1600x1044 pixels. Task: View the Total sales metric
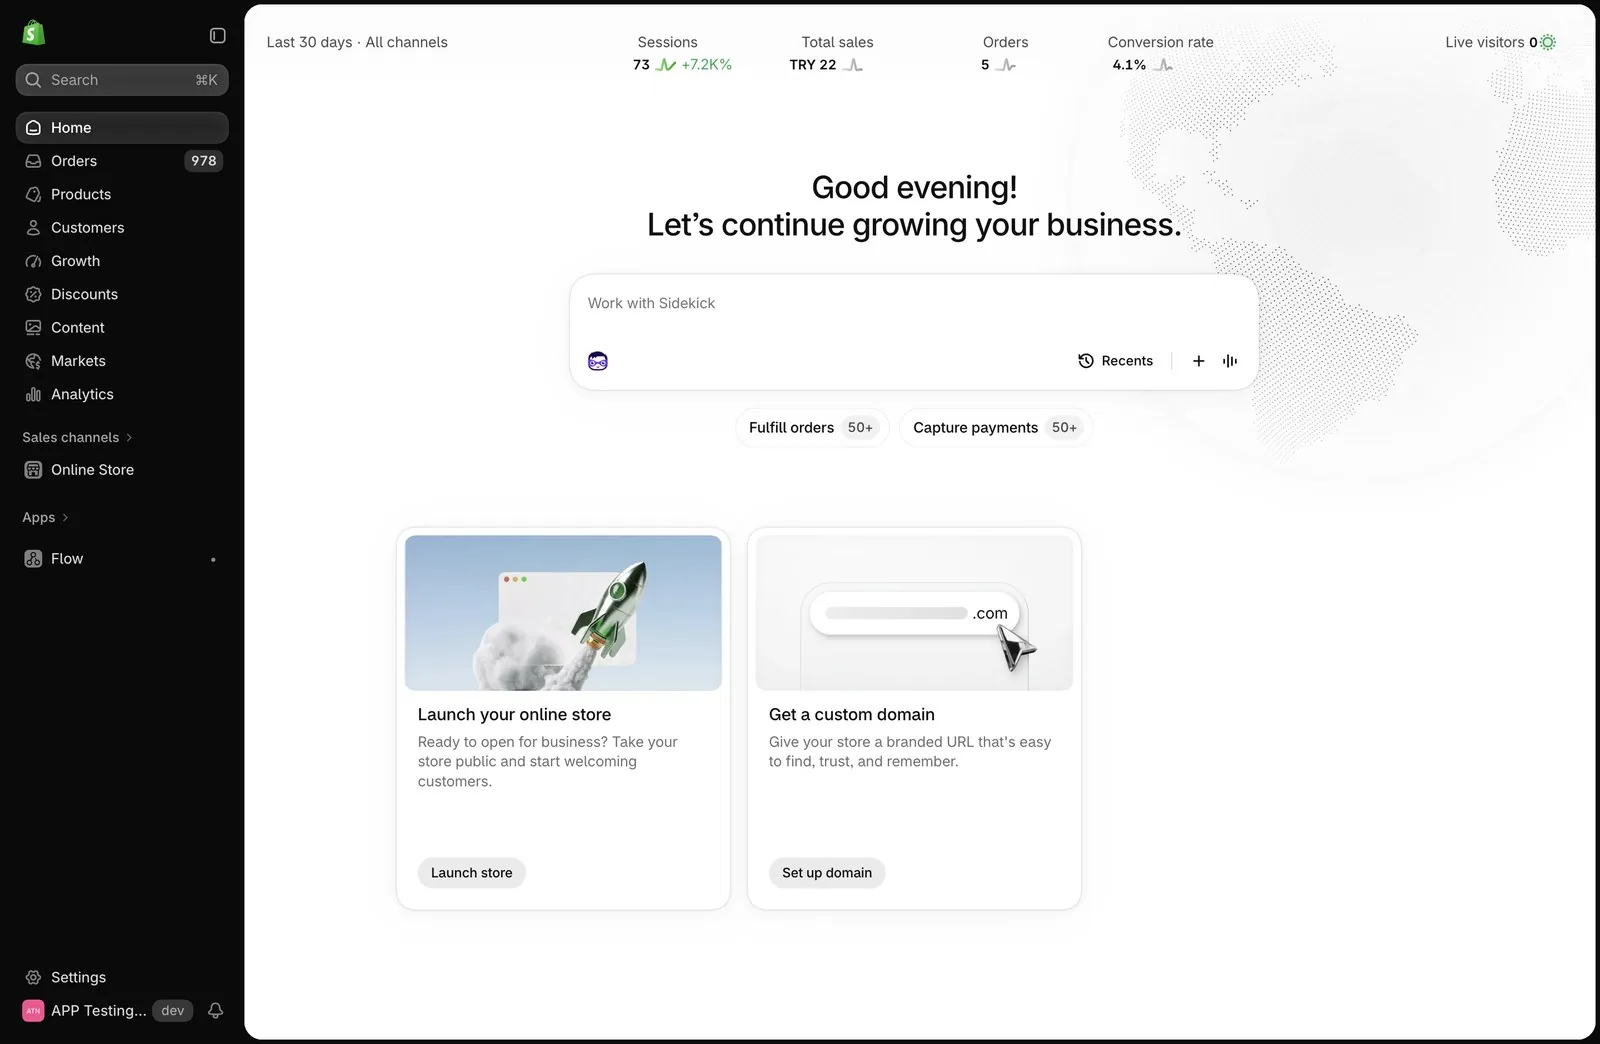pyautogui.click(x=832, y=53)
